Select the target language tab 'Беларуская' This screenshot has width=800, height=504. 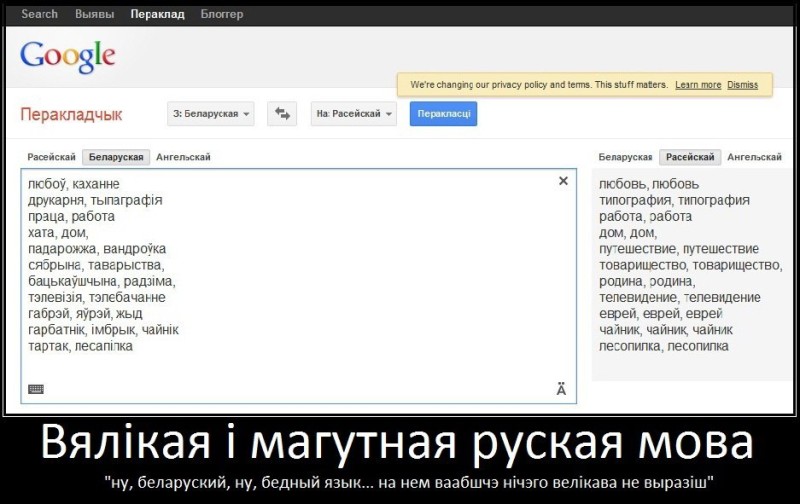[x=626, y=157]
